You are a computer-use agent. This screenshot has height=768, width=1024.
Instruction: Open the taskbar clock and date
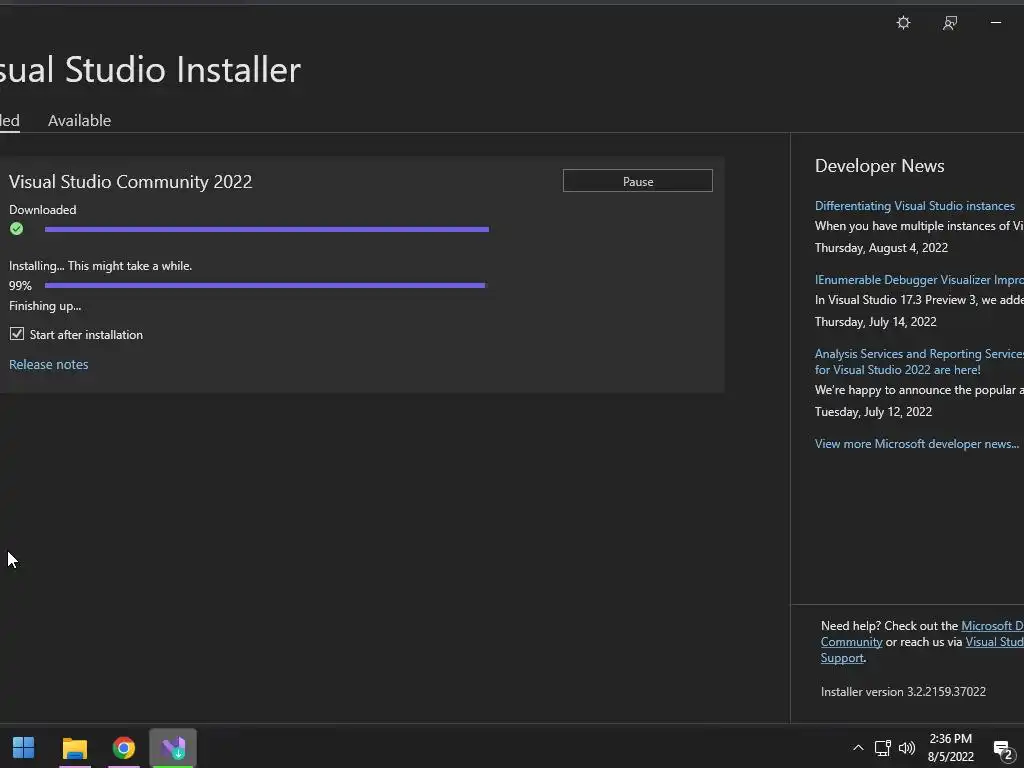click(951, 748)
